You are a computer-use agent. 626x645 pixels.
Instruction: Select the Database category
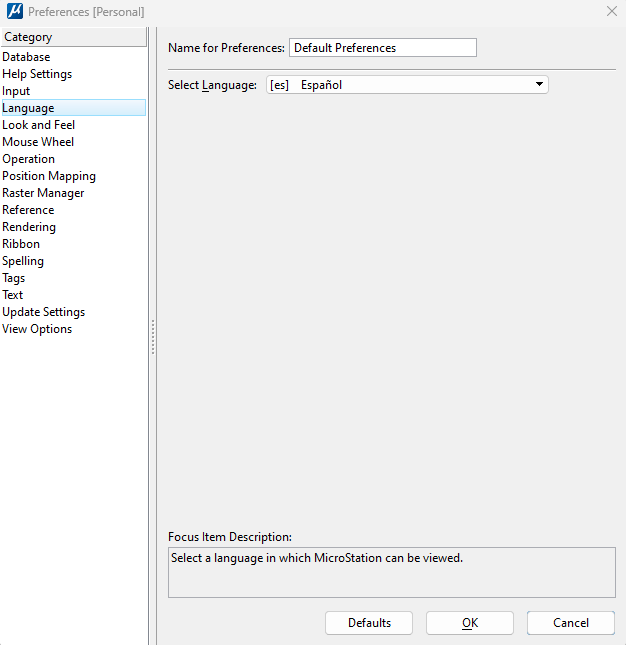tap(74, 57)
